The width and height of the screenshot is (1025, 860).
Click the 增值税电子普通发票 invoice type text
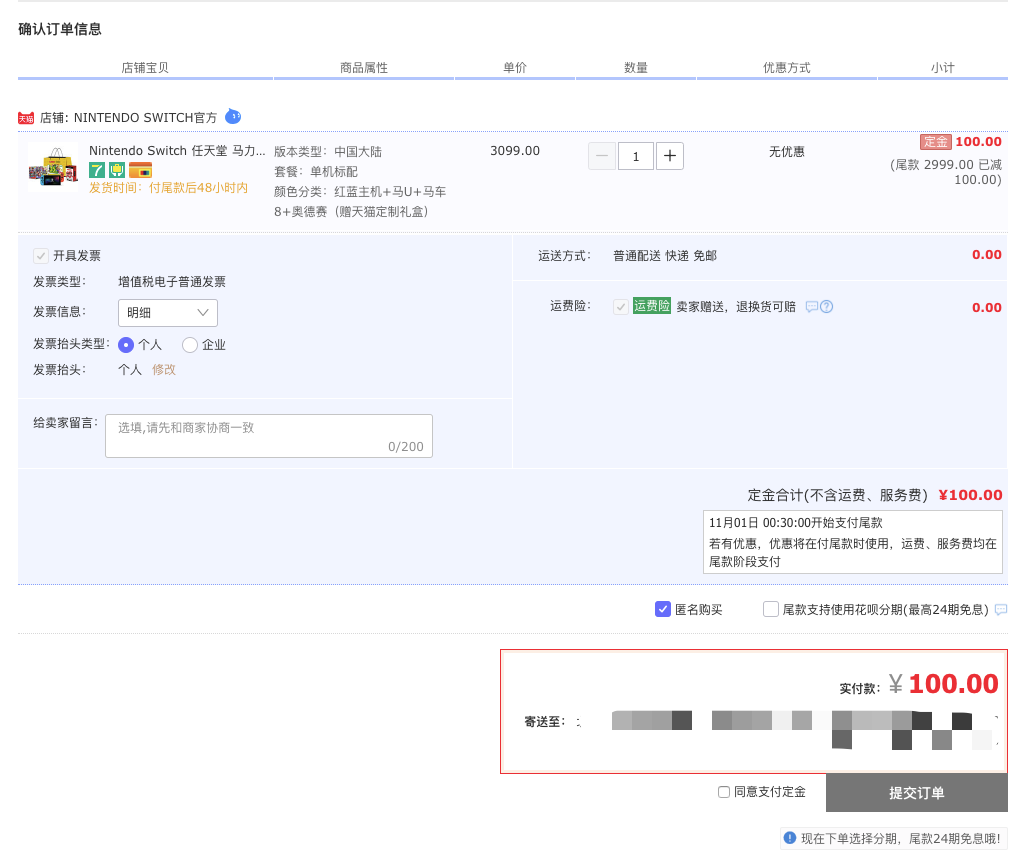[x=172, y=282]
